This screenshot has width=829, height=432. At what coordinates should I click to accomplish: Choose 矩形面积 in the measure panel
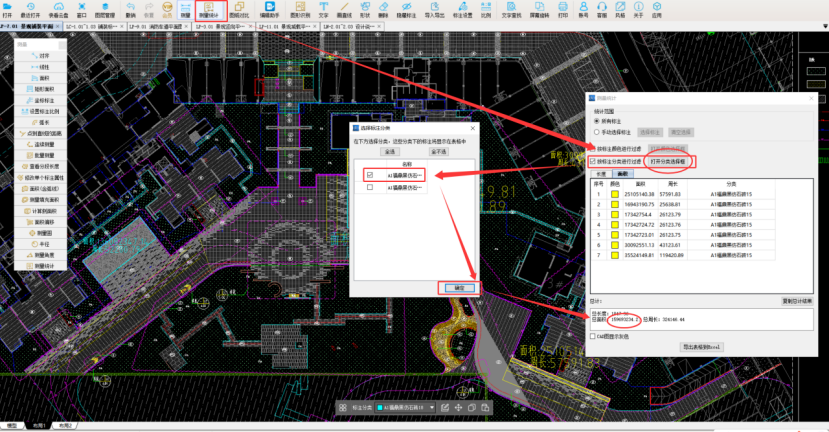[x=43, y=89]
